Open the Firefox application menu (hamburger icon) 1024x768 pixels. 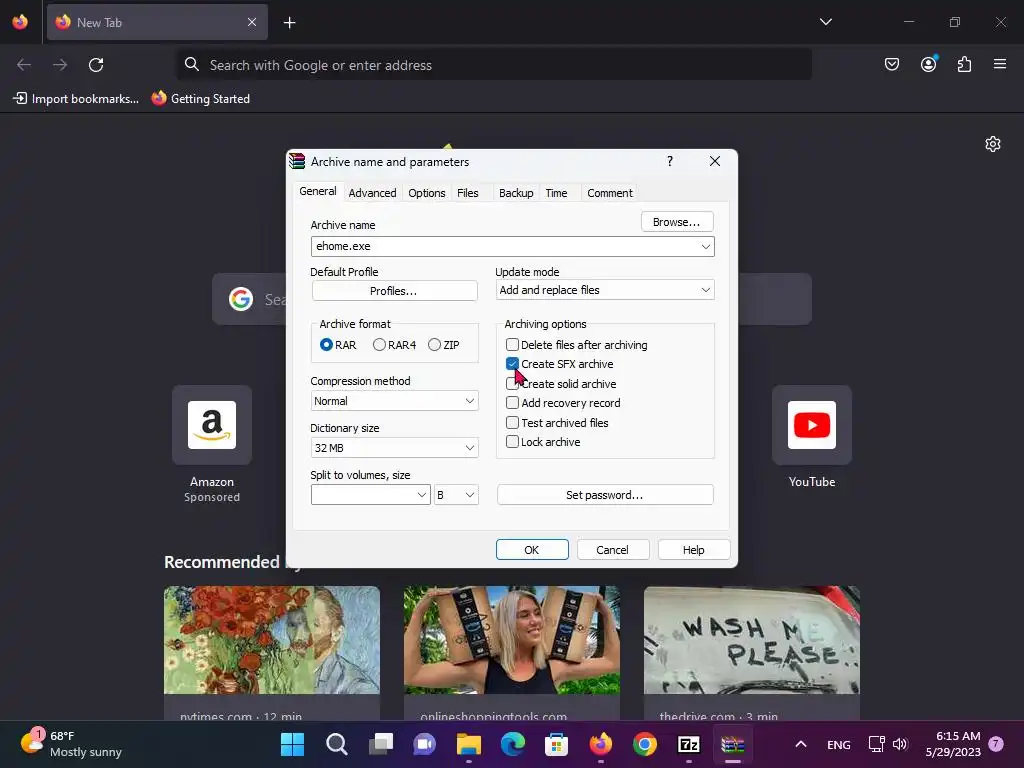(x=999, y=64)
